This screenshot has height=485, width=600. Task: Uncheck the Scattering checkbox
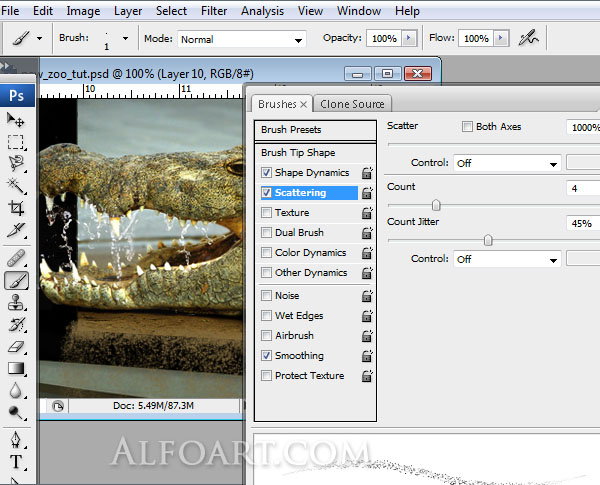pyautogui.click(x=266, y=193)
